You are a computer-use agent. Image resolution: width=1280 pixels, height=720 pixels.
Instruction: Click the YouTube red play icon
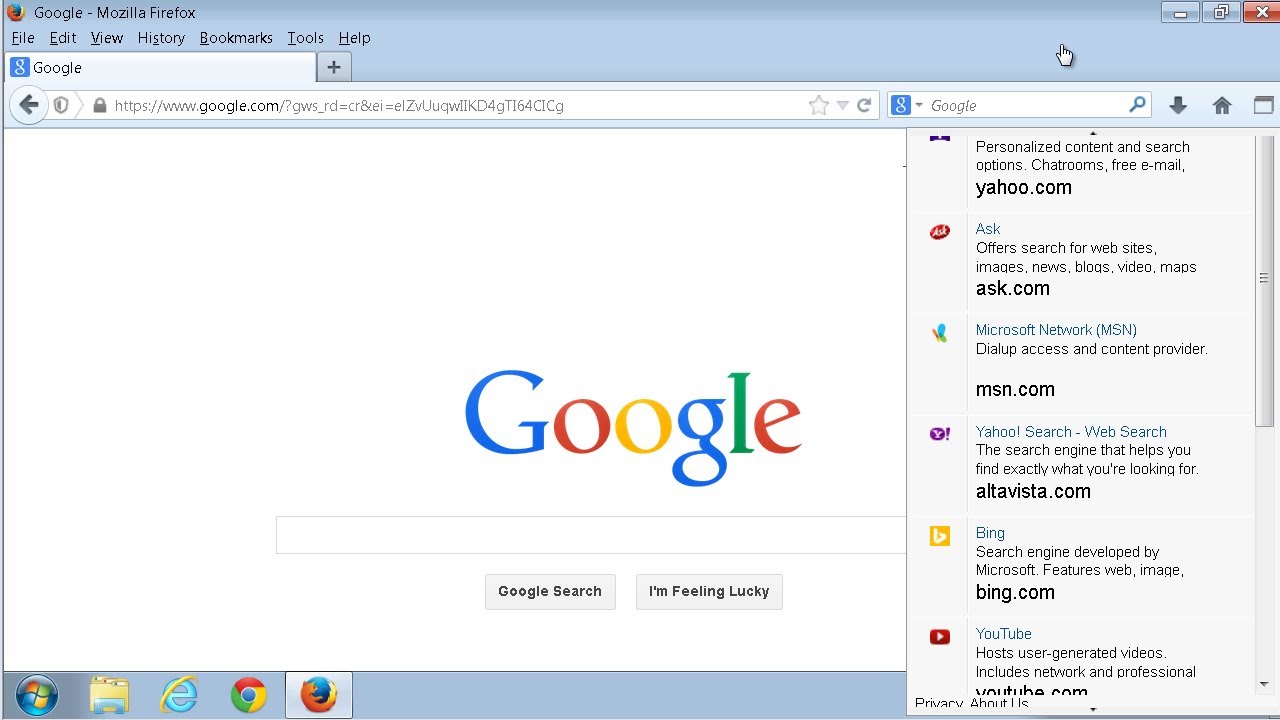pos(940,637)
